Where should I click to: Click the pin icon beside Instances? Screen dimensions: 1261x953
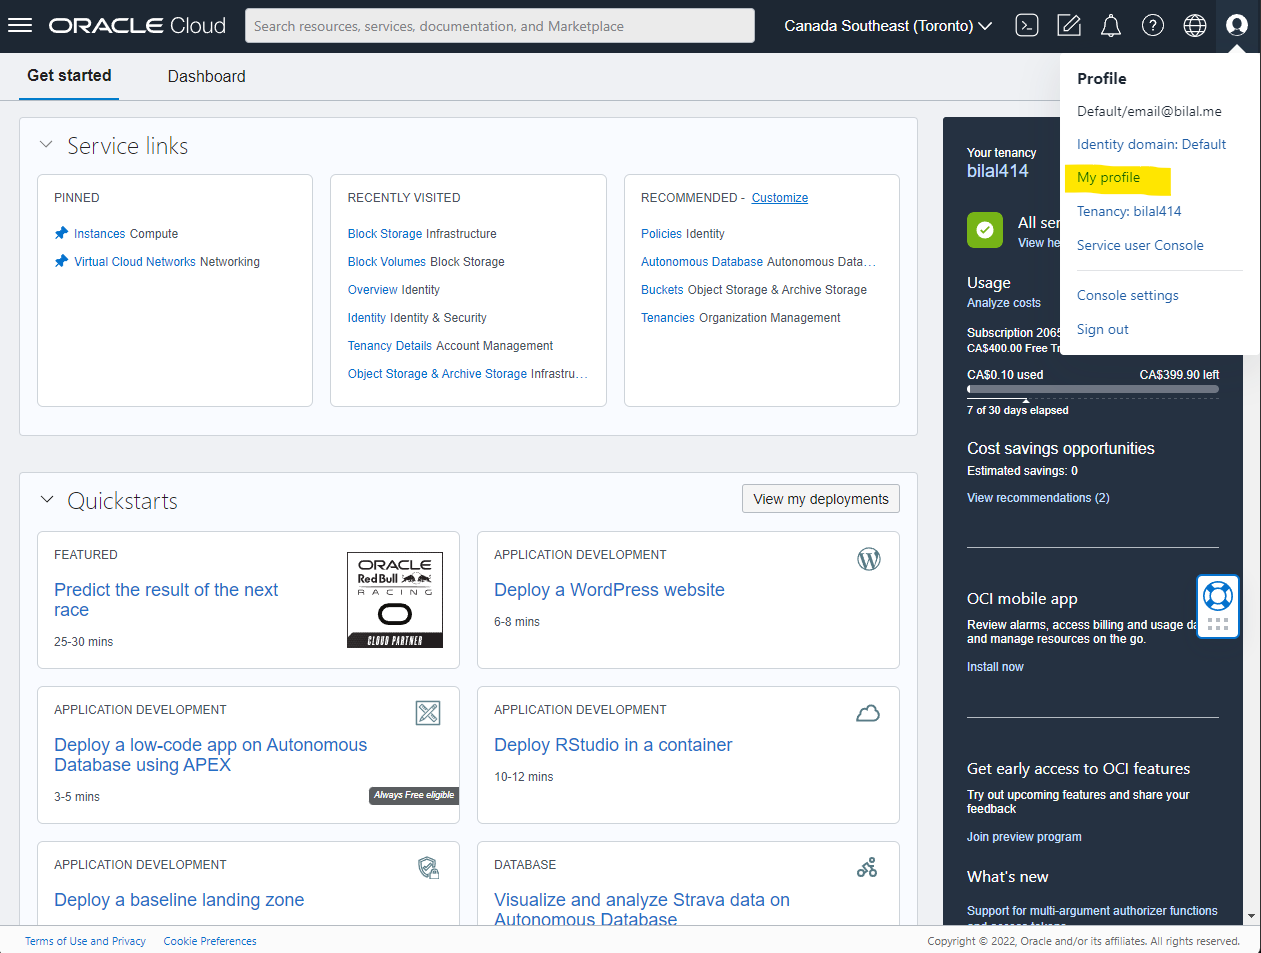point(61,233)
